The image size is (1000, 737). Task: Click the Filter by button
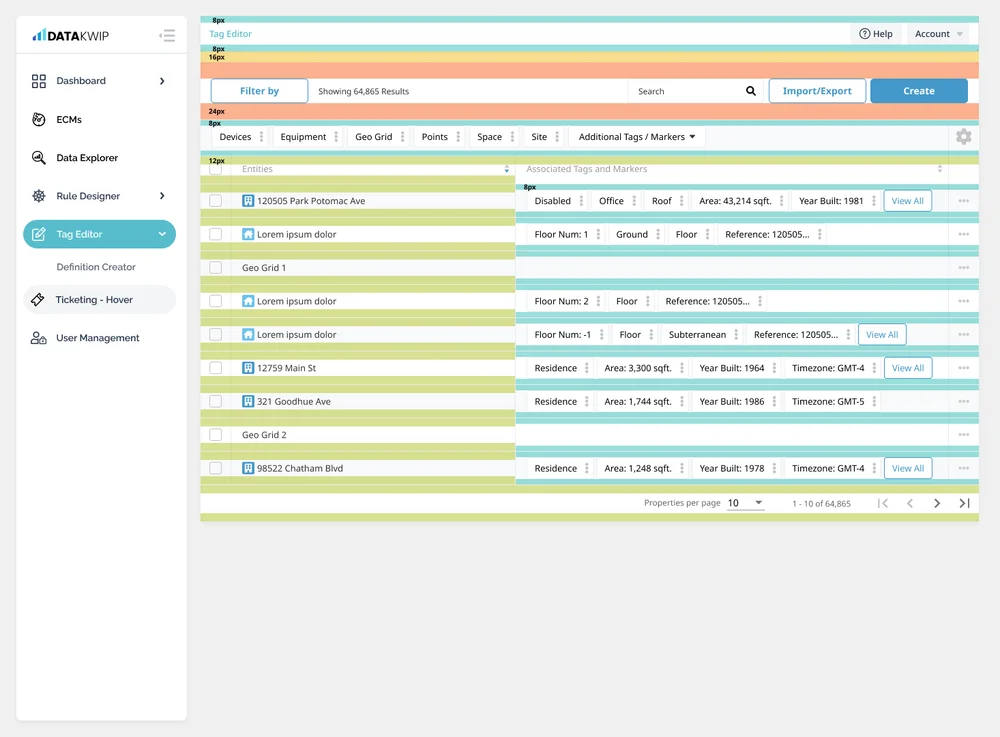(260, 91)
